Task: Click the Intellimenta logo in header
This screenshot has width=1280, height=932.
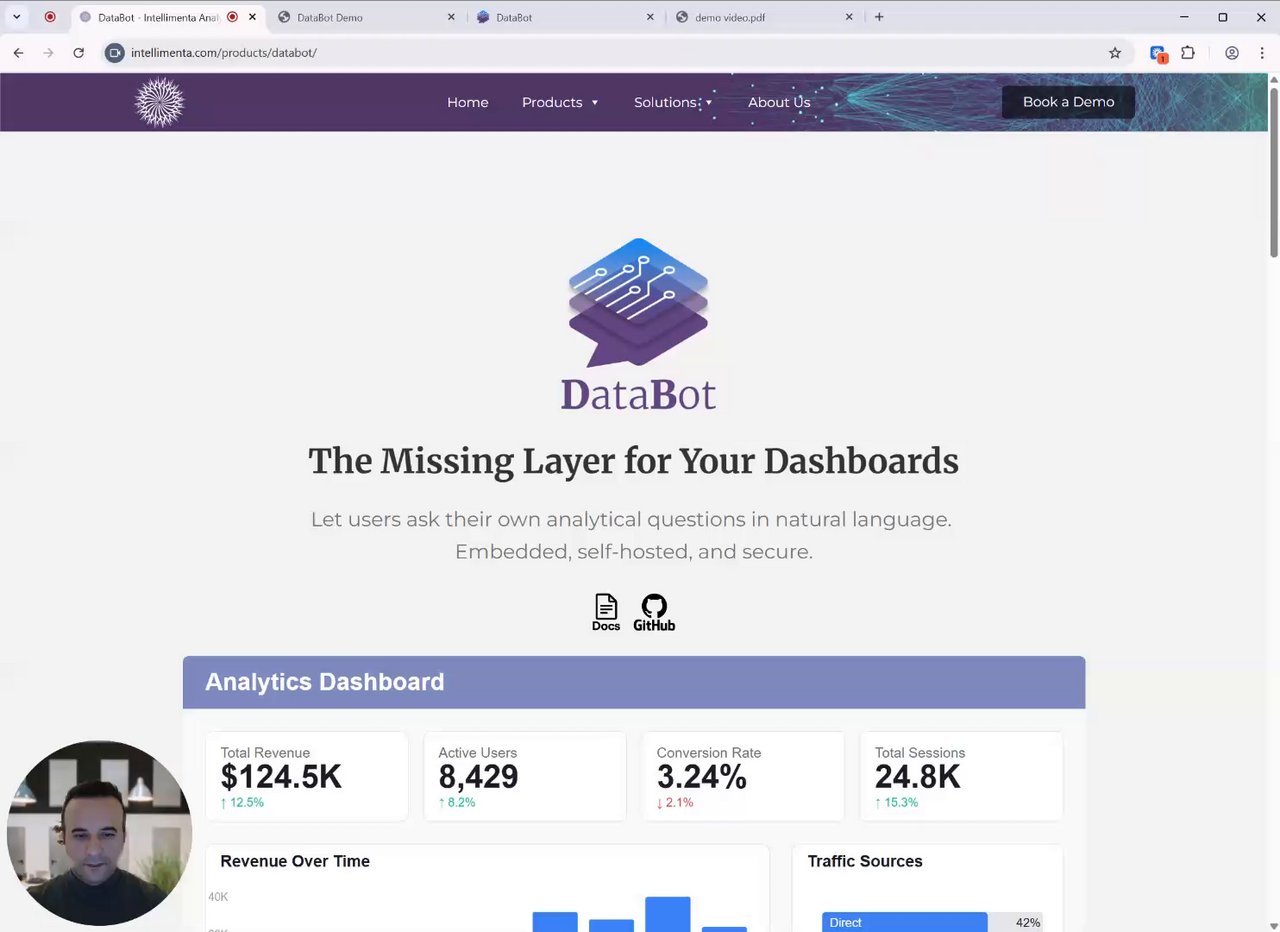Action: 160,102
